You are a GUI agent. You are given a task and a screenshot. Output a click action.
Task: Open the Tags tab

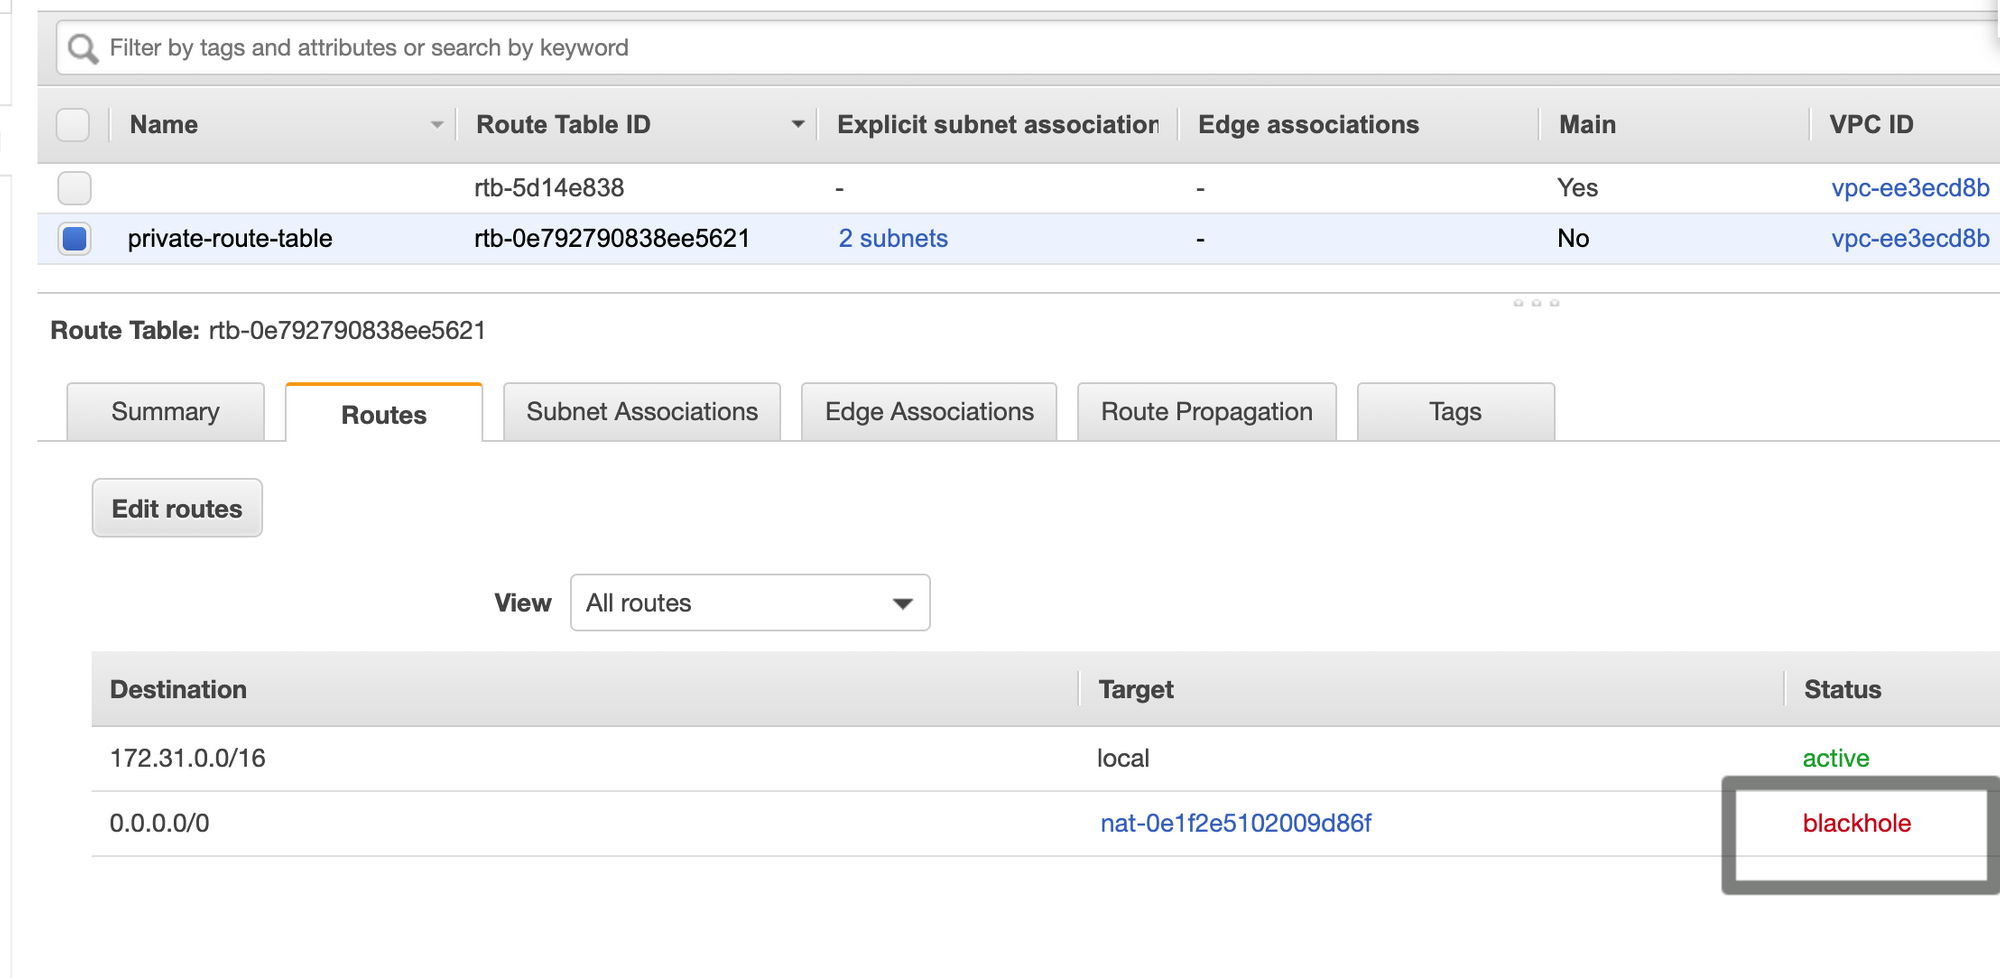1454,412
